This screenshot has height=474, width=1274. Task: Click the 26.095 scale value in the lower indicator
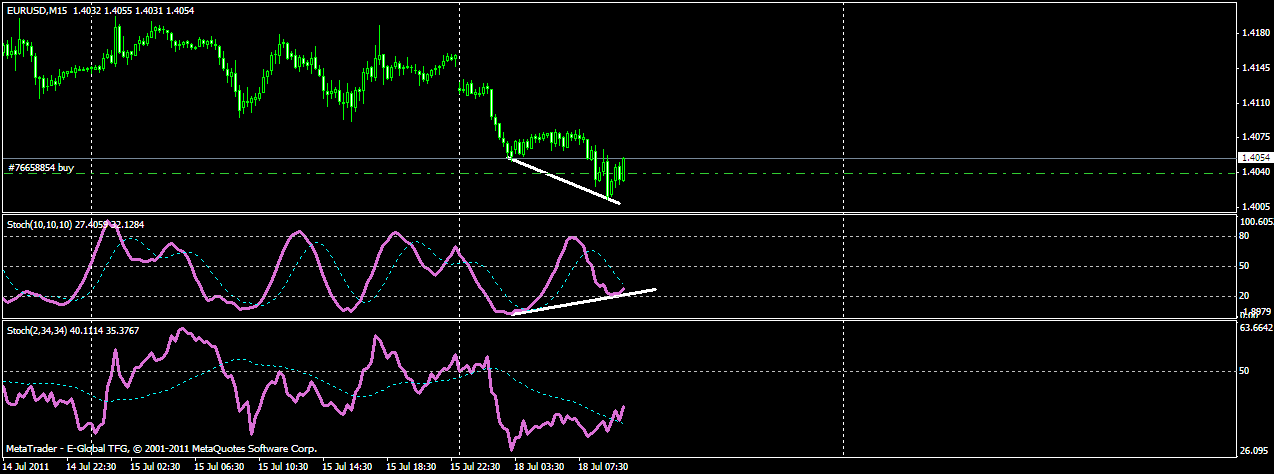click(1254, 451)
